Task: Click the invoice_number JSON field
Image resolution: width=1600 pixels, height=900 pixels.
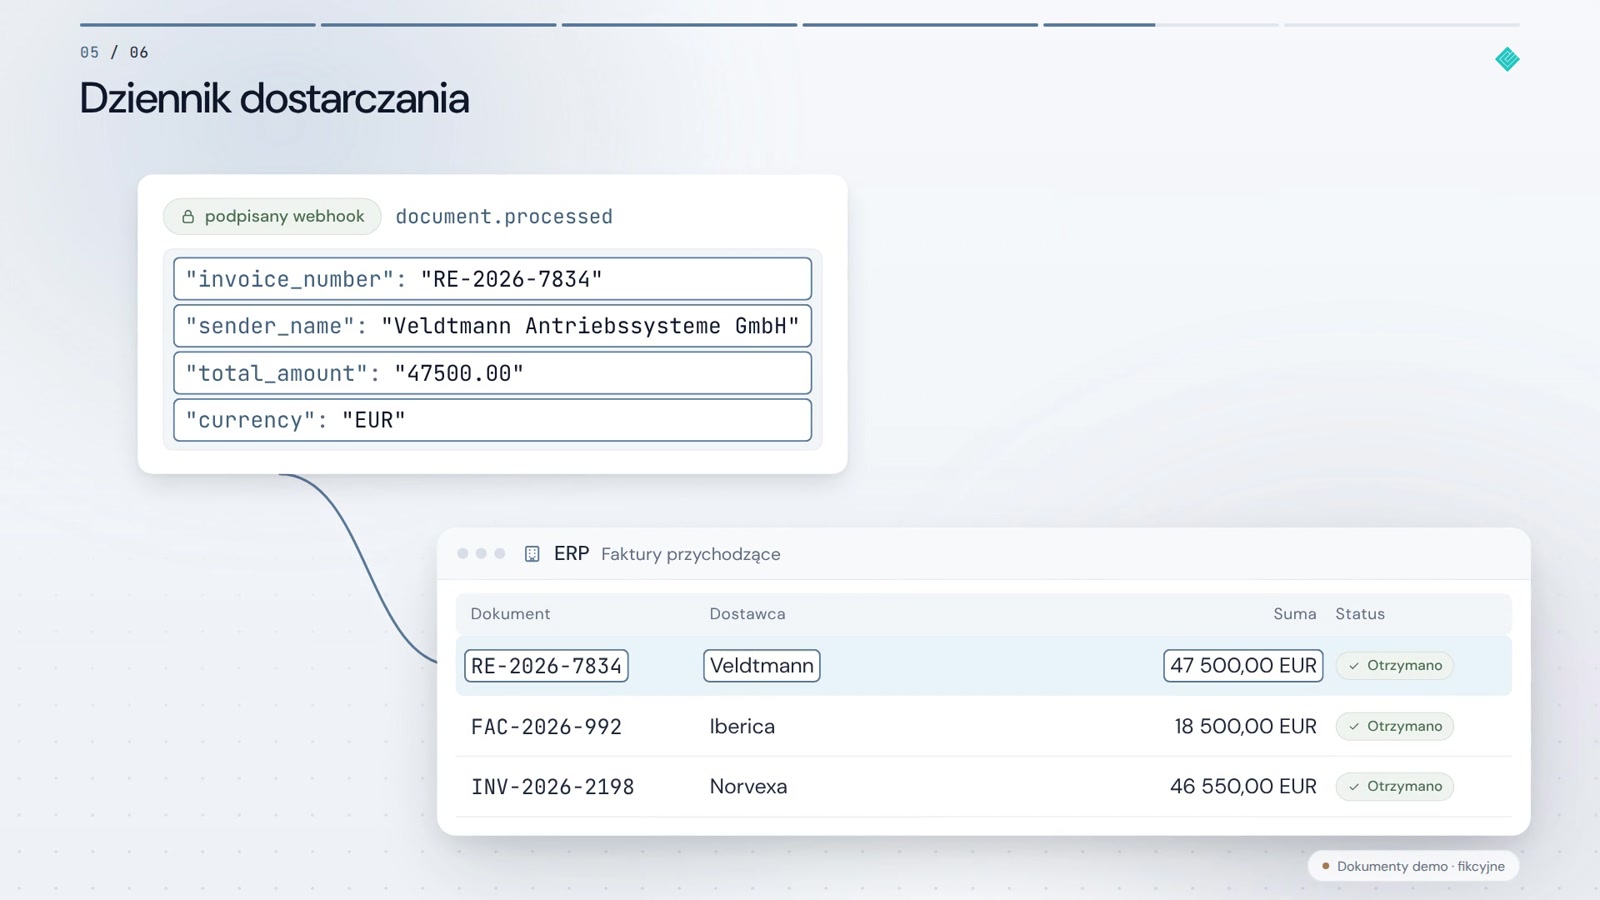Action: 492,279
